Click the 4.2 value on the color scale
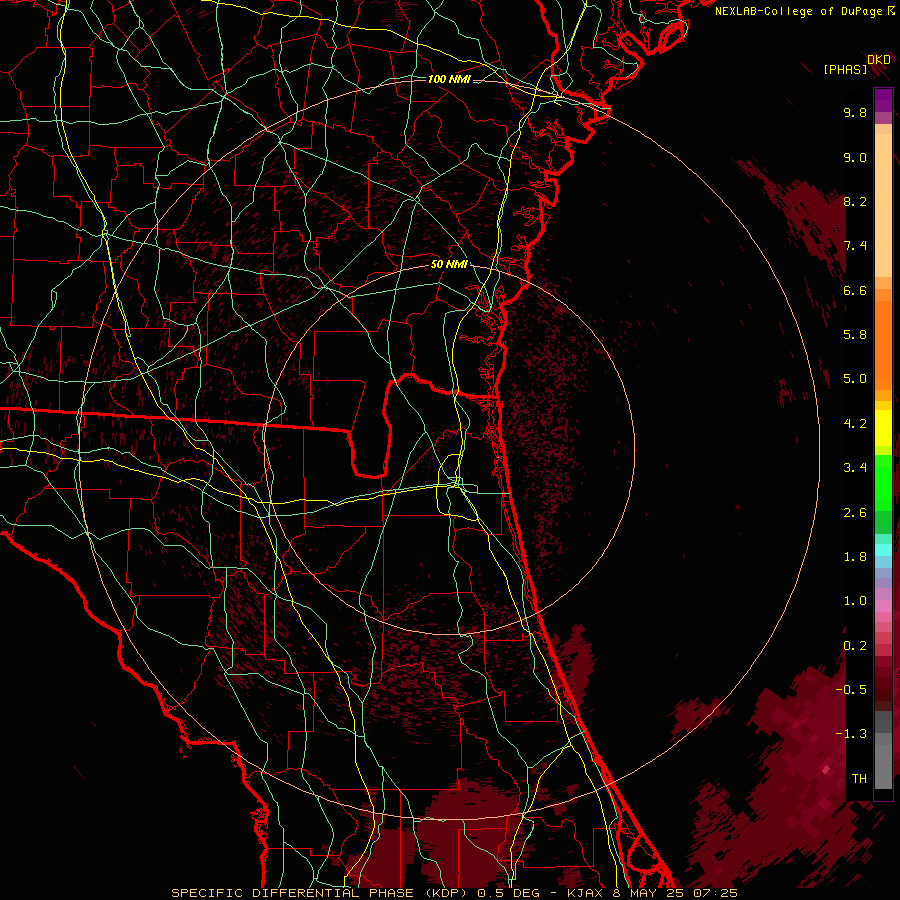 (855, 424)
